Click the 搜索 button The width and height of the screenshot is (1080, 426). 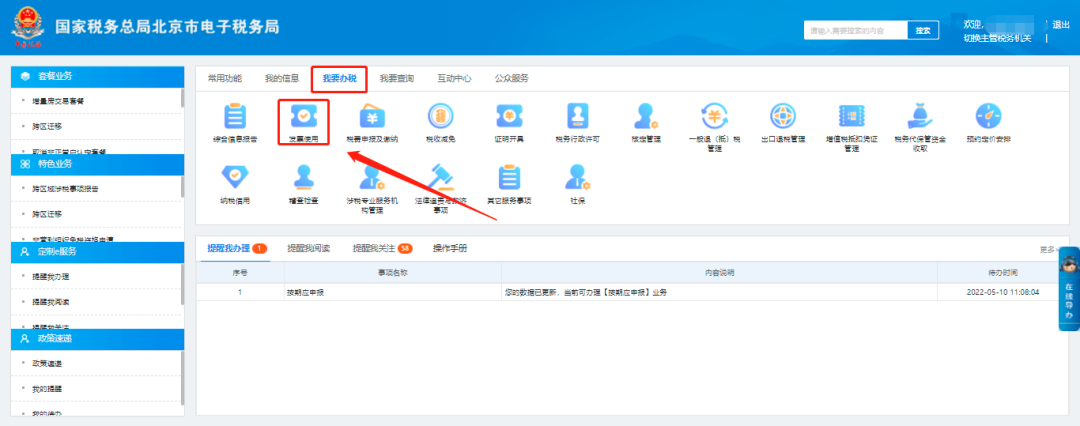pyautogui.click(x=923, y=31)
